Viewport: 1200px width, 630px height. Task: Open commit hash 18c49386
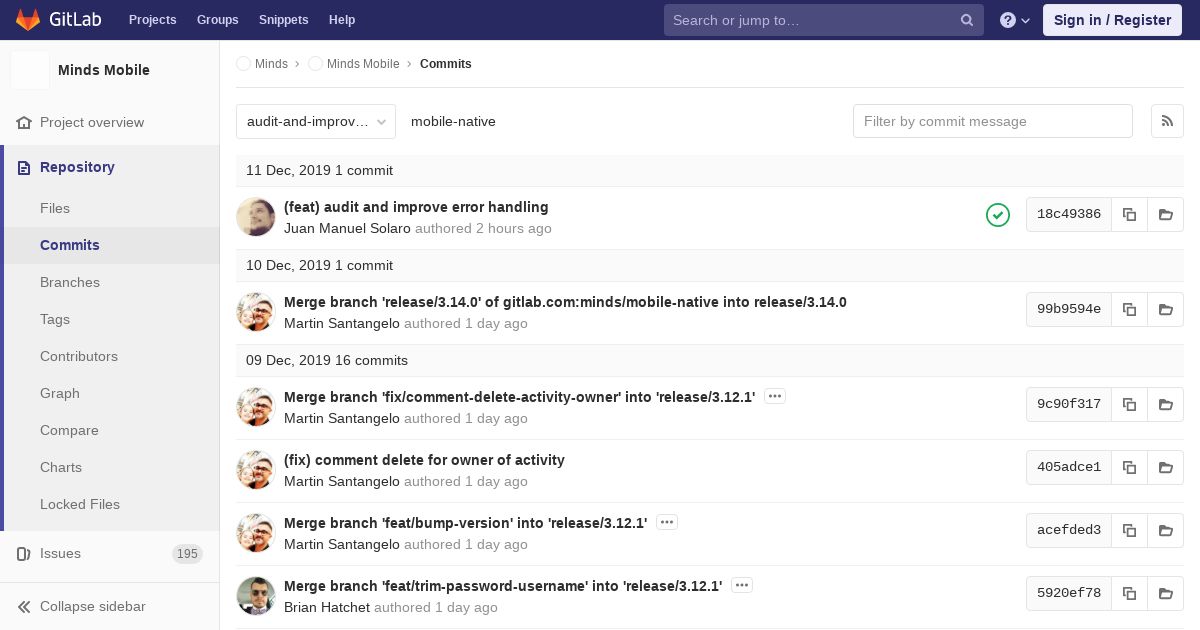[x=1069, y=214]
